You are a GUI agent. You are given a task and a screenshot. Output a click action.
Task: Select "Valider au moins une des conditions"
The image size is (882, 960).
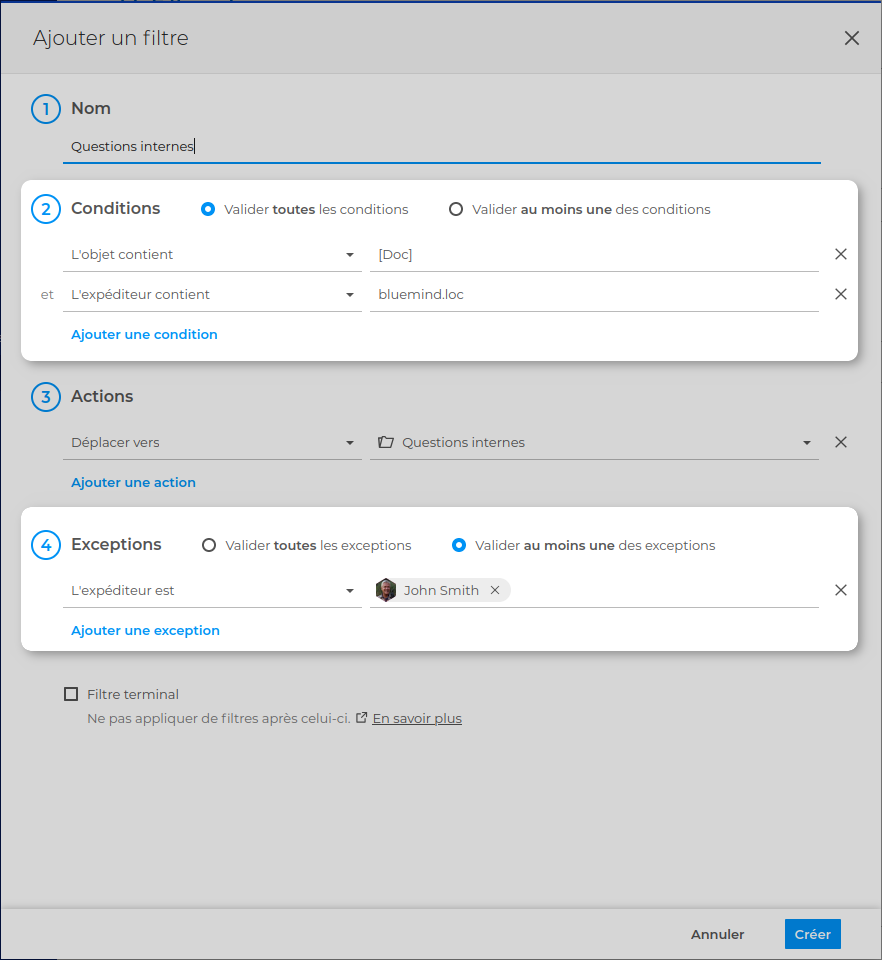coord(456,209)
